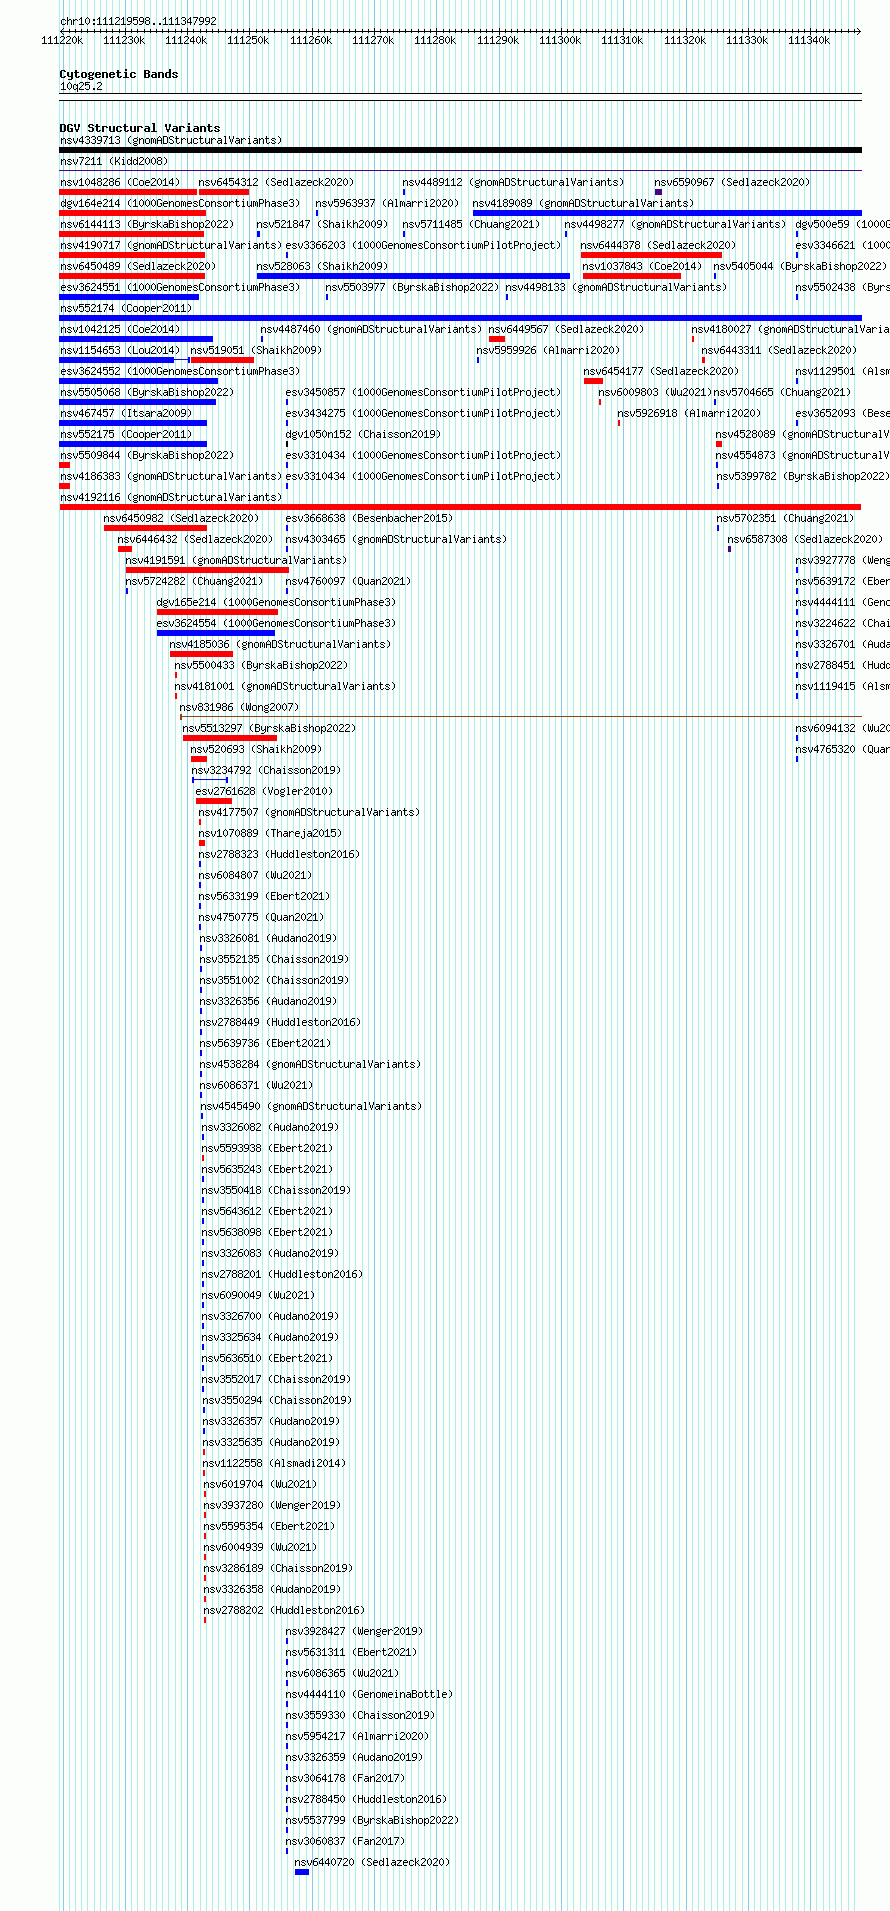This screenshot has width=890, height=1911.
Task: Open nsv3064178 (Fan2017) label
Action: pyautogui.click(x=345, y=1778)
